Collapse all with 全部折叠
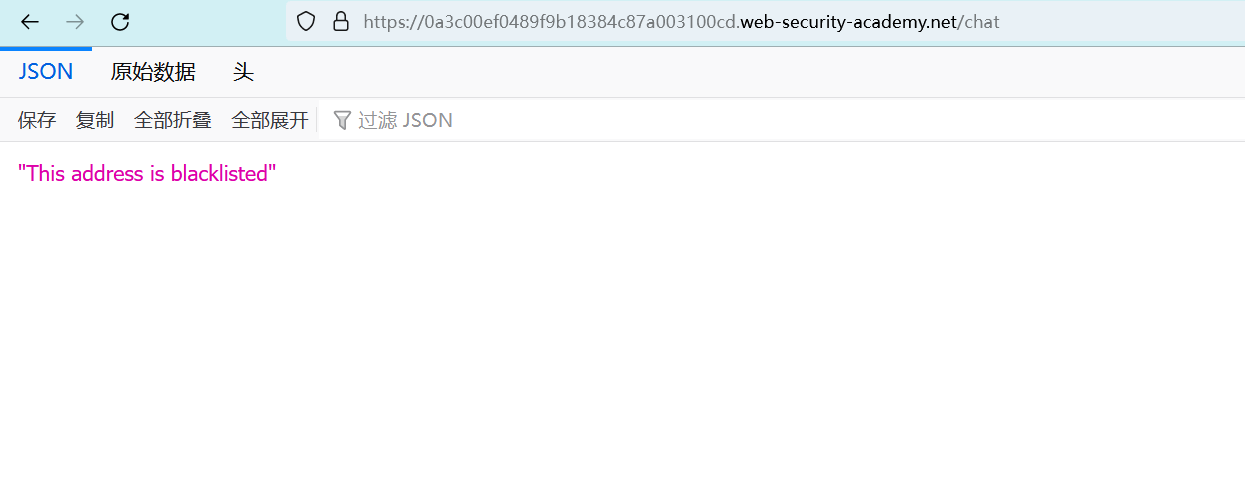The width and height of the screenshot is (1245, 480). [x=172, y=121]
